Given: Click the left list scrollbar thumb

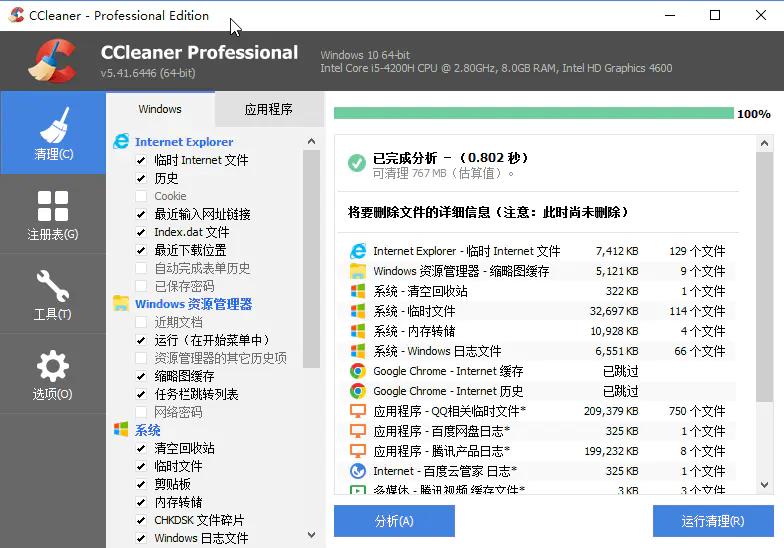Looking at the screenshot, I should [x=312, y=259].
